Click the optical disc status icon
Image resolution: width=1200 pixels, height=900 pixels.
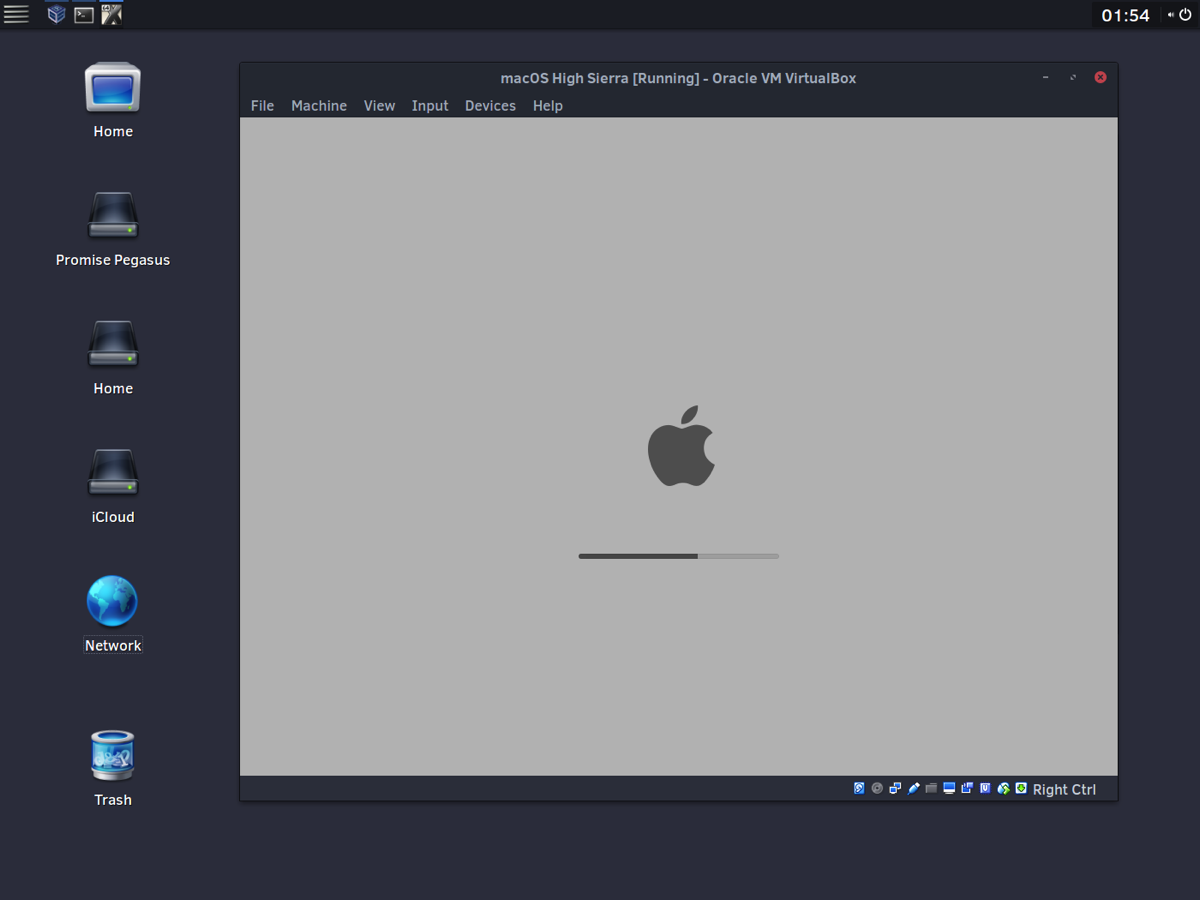click(877, 788)
